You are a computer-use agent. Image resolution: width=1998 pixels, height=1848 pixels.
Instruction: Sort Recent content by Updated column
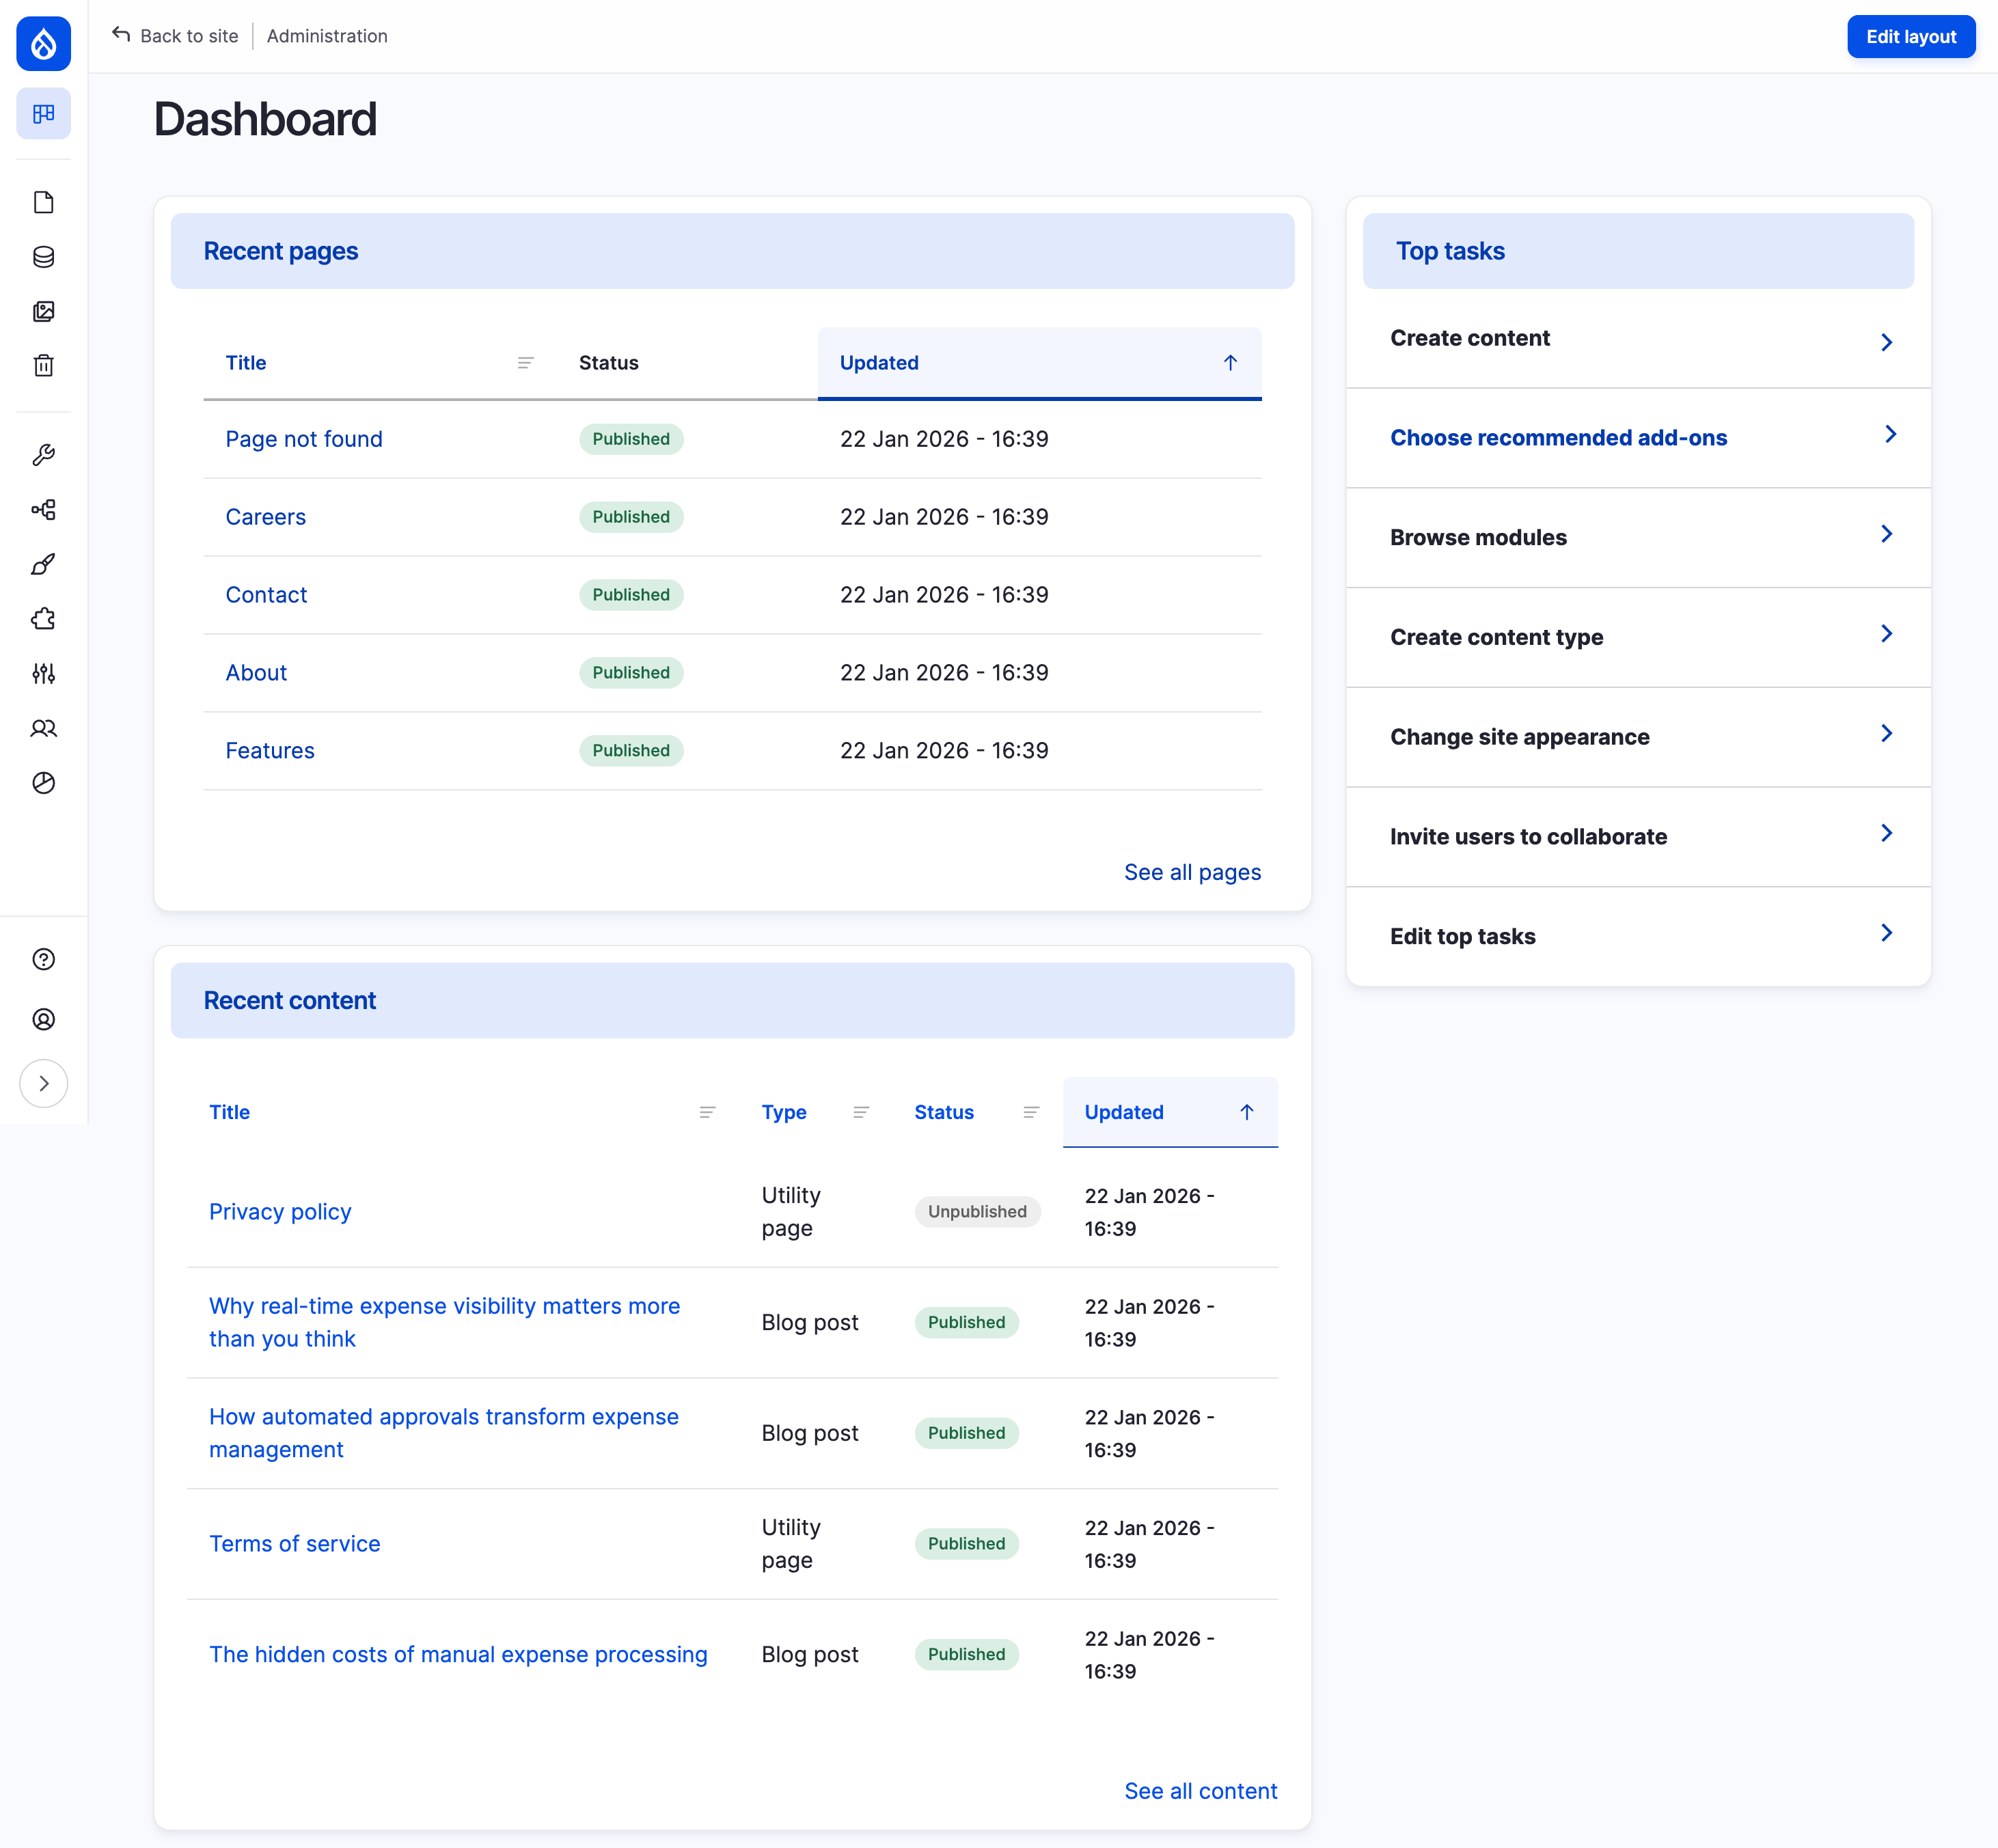click(x=1124, y=1112)
